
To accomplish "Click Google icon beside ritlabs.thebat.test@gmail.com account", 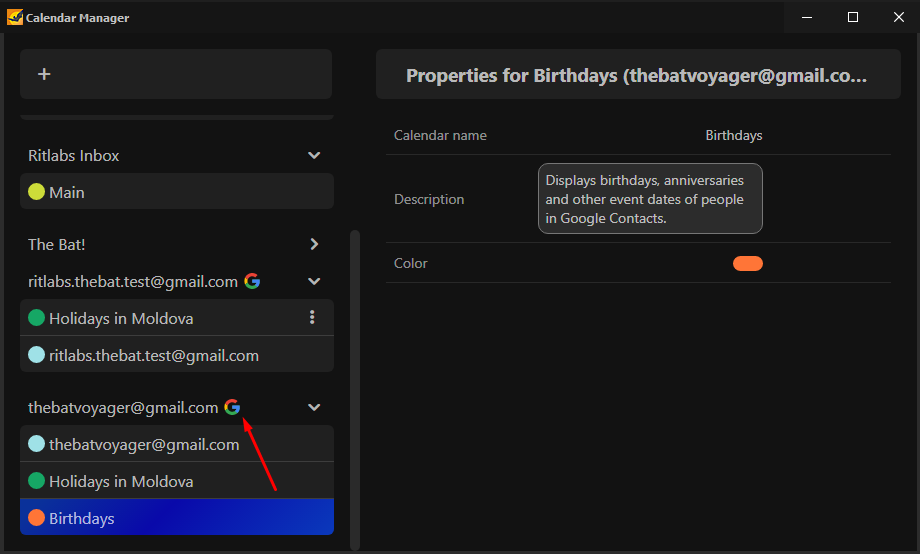I will click(x=252, y=281).
